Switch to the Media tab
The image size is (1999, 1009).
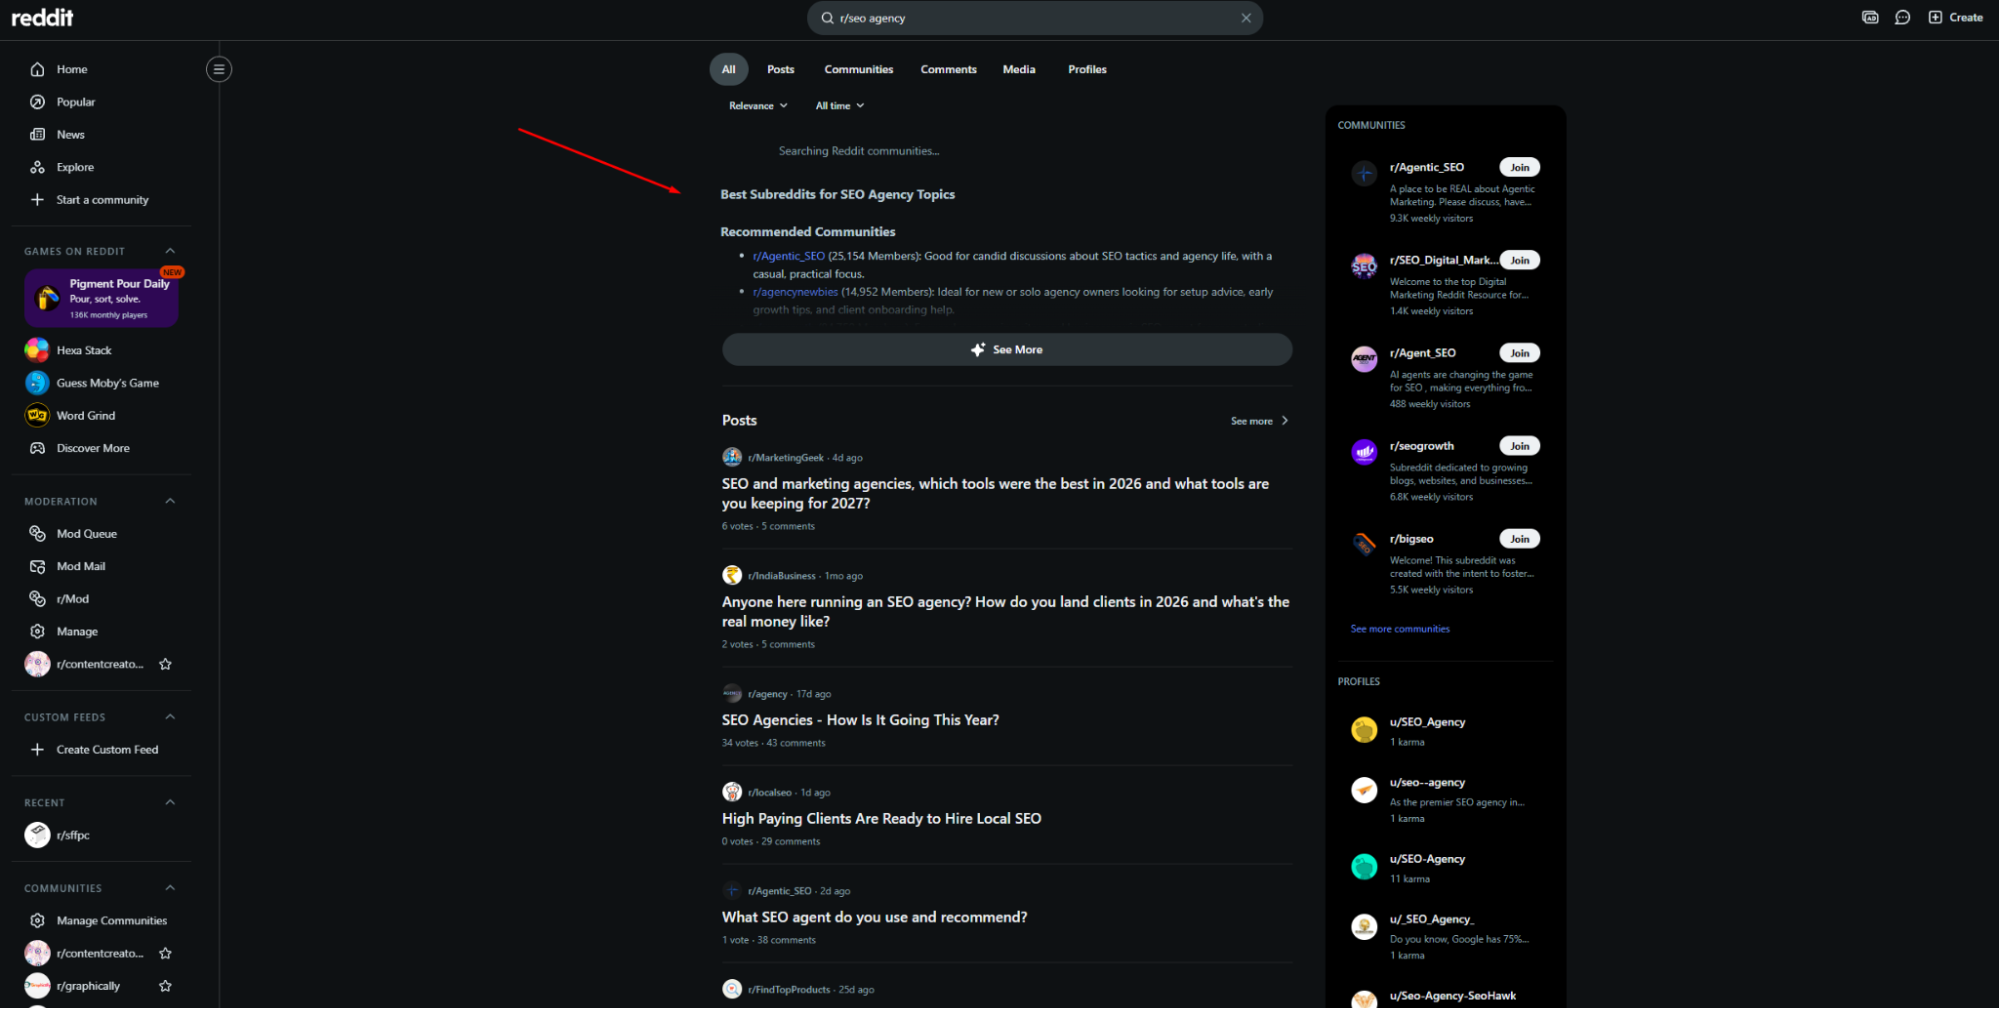[x=1019, y=69]
